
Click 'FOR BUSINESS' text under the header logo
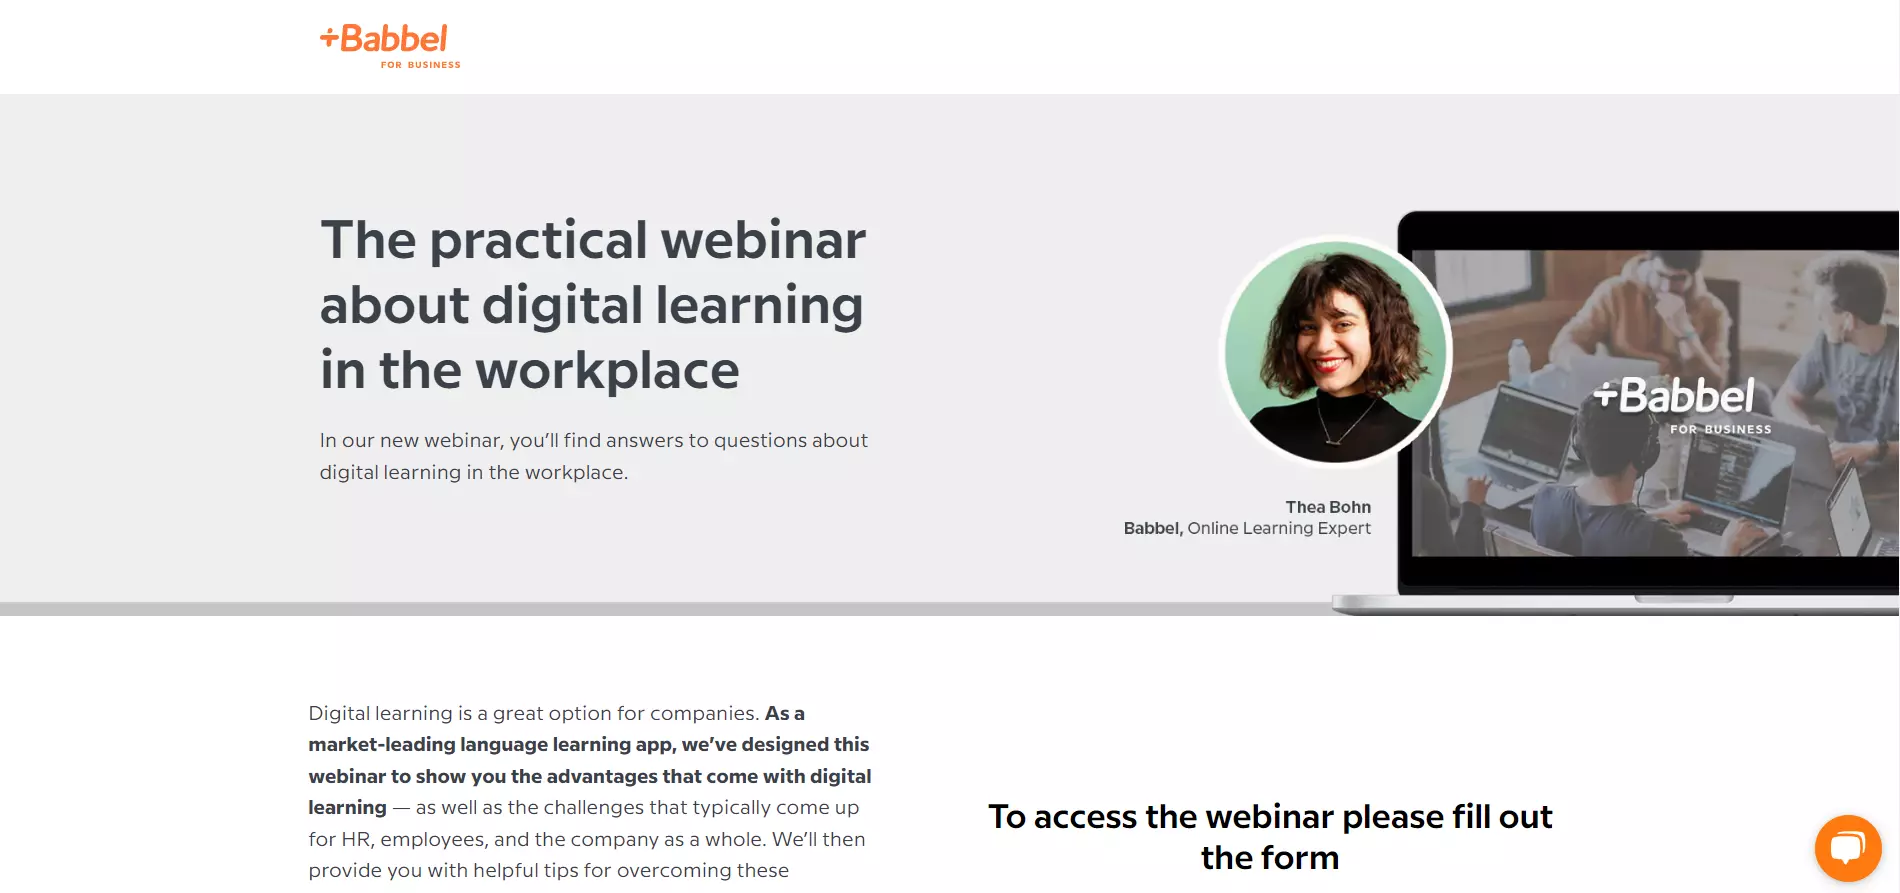(x=420, y=65)
